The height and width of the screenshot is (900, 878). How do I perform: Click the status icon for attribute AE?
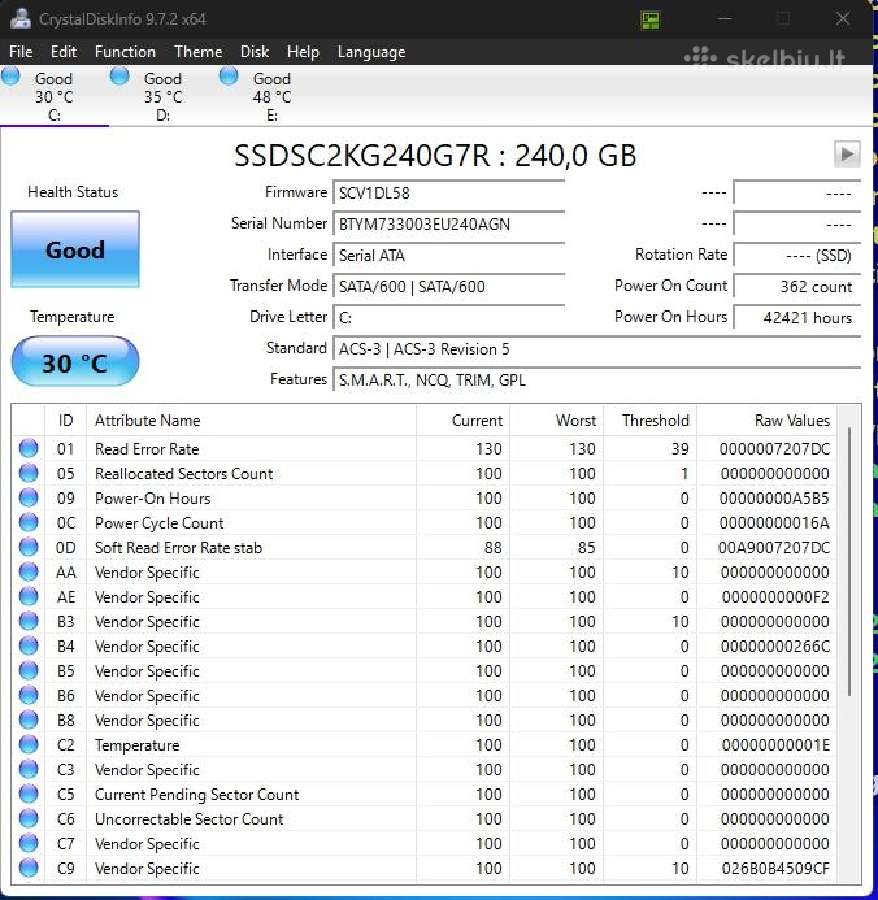(x=28, y=596)
